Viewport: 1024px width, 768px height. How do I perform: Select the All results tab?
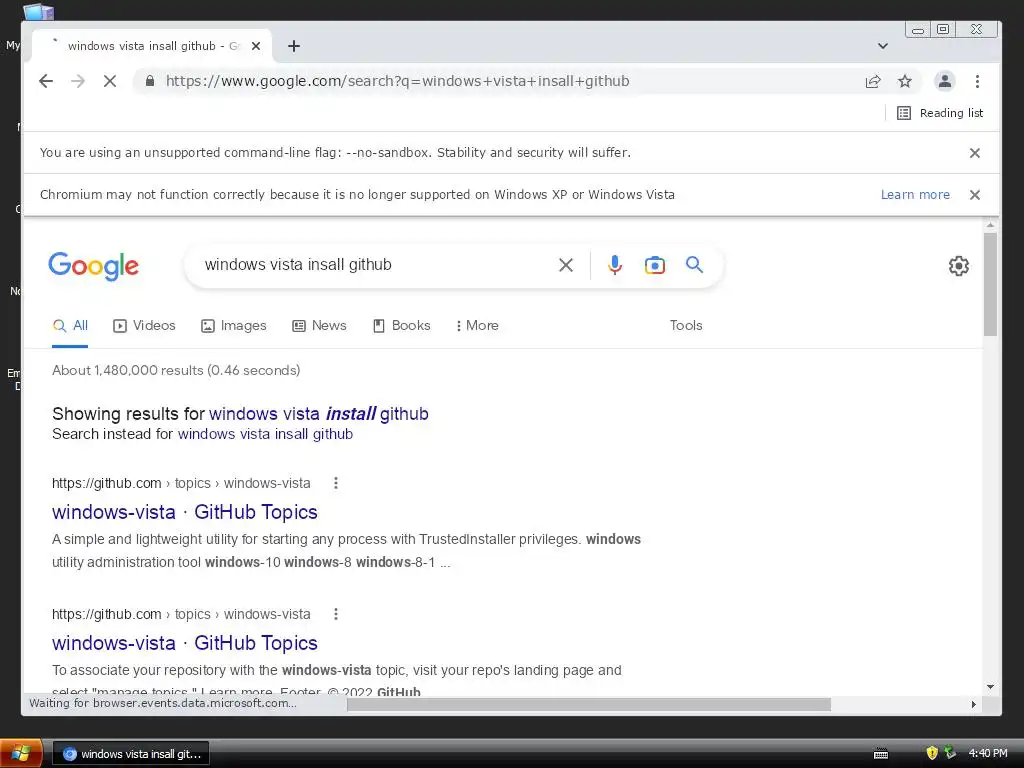point(70,325)
